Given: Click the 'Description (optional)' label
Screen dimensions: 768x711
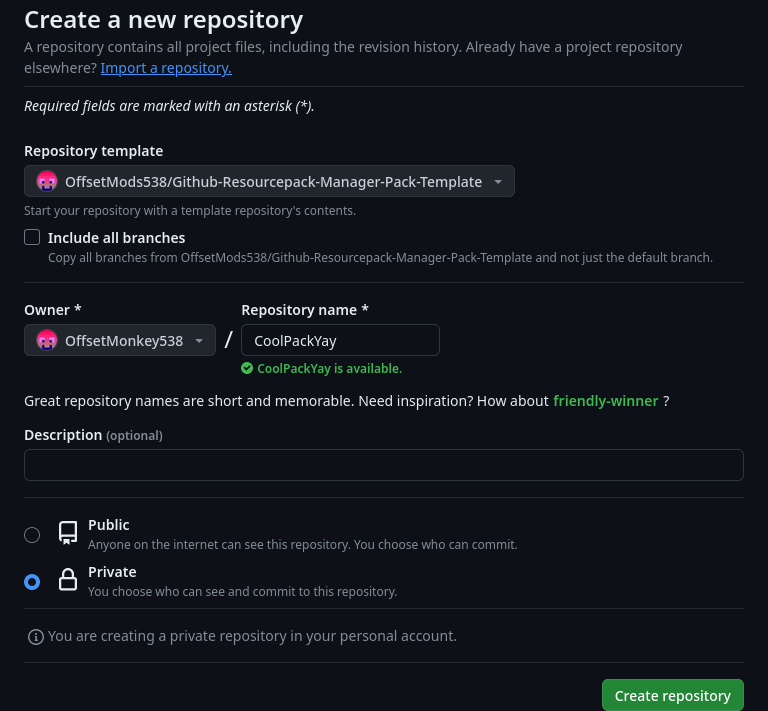Looking at the screenshot, I should tap(93, 435).
